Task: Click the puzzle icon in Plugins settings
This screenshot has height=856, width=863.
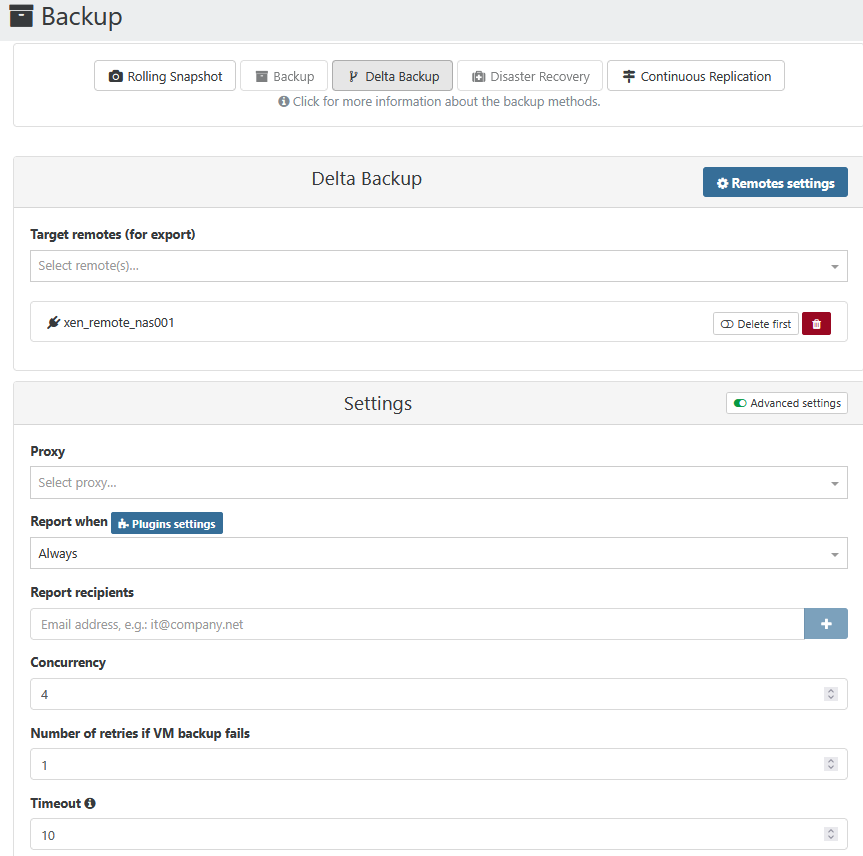Action: point(123,524)
